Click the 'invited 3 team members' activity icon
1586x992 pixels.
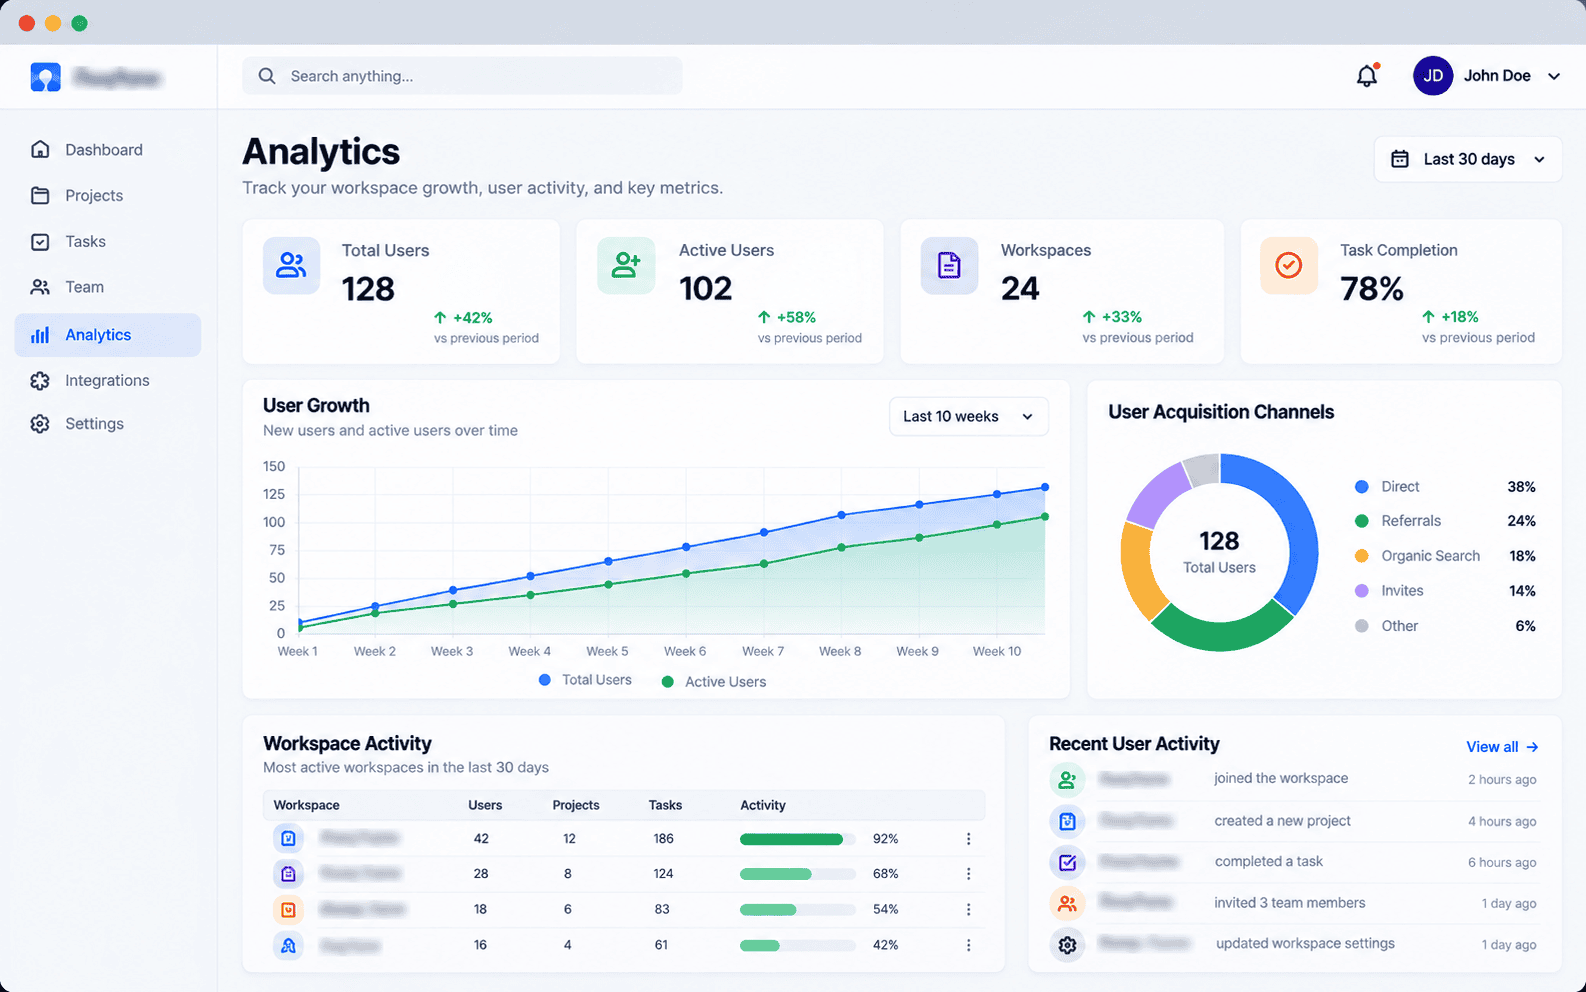(1067, 904)
